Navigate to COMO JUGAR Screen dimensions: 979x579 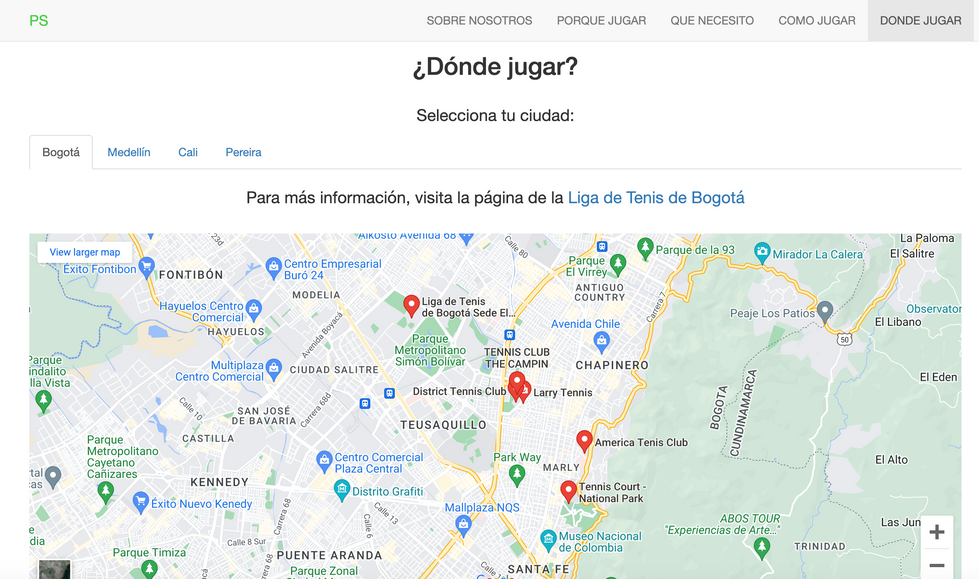[x=817, y=21]
